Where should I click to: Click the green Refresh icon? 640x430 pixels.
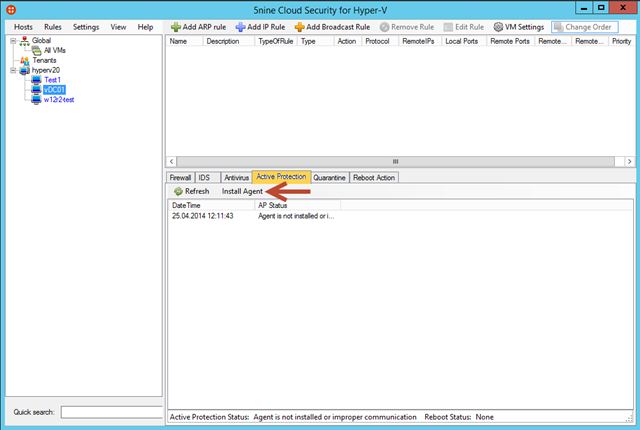178,191
